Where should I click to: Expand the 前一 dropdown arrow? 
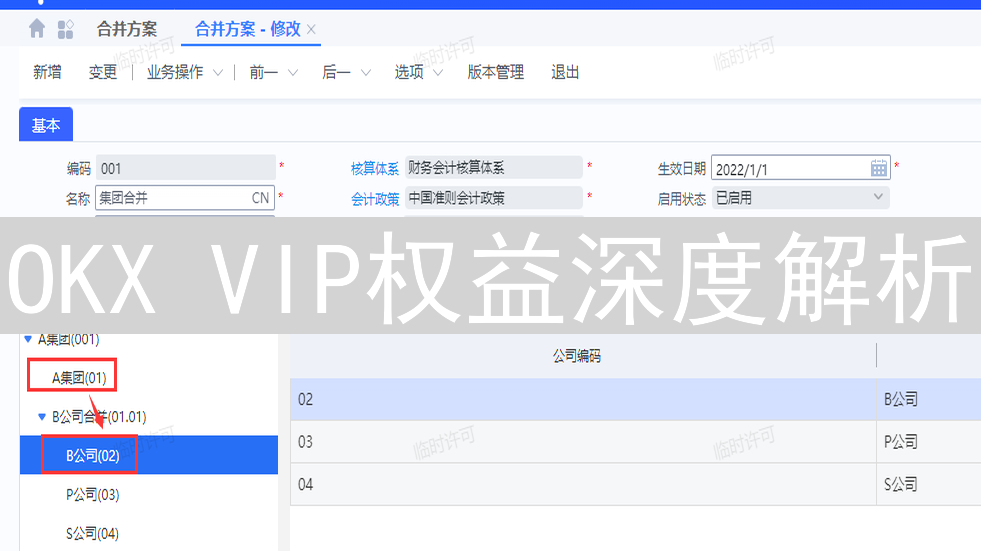coord(293,73)
